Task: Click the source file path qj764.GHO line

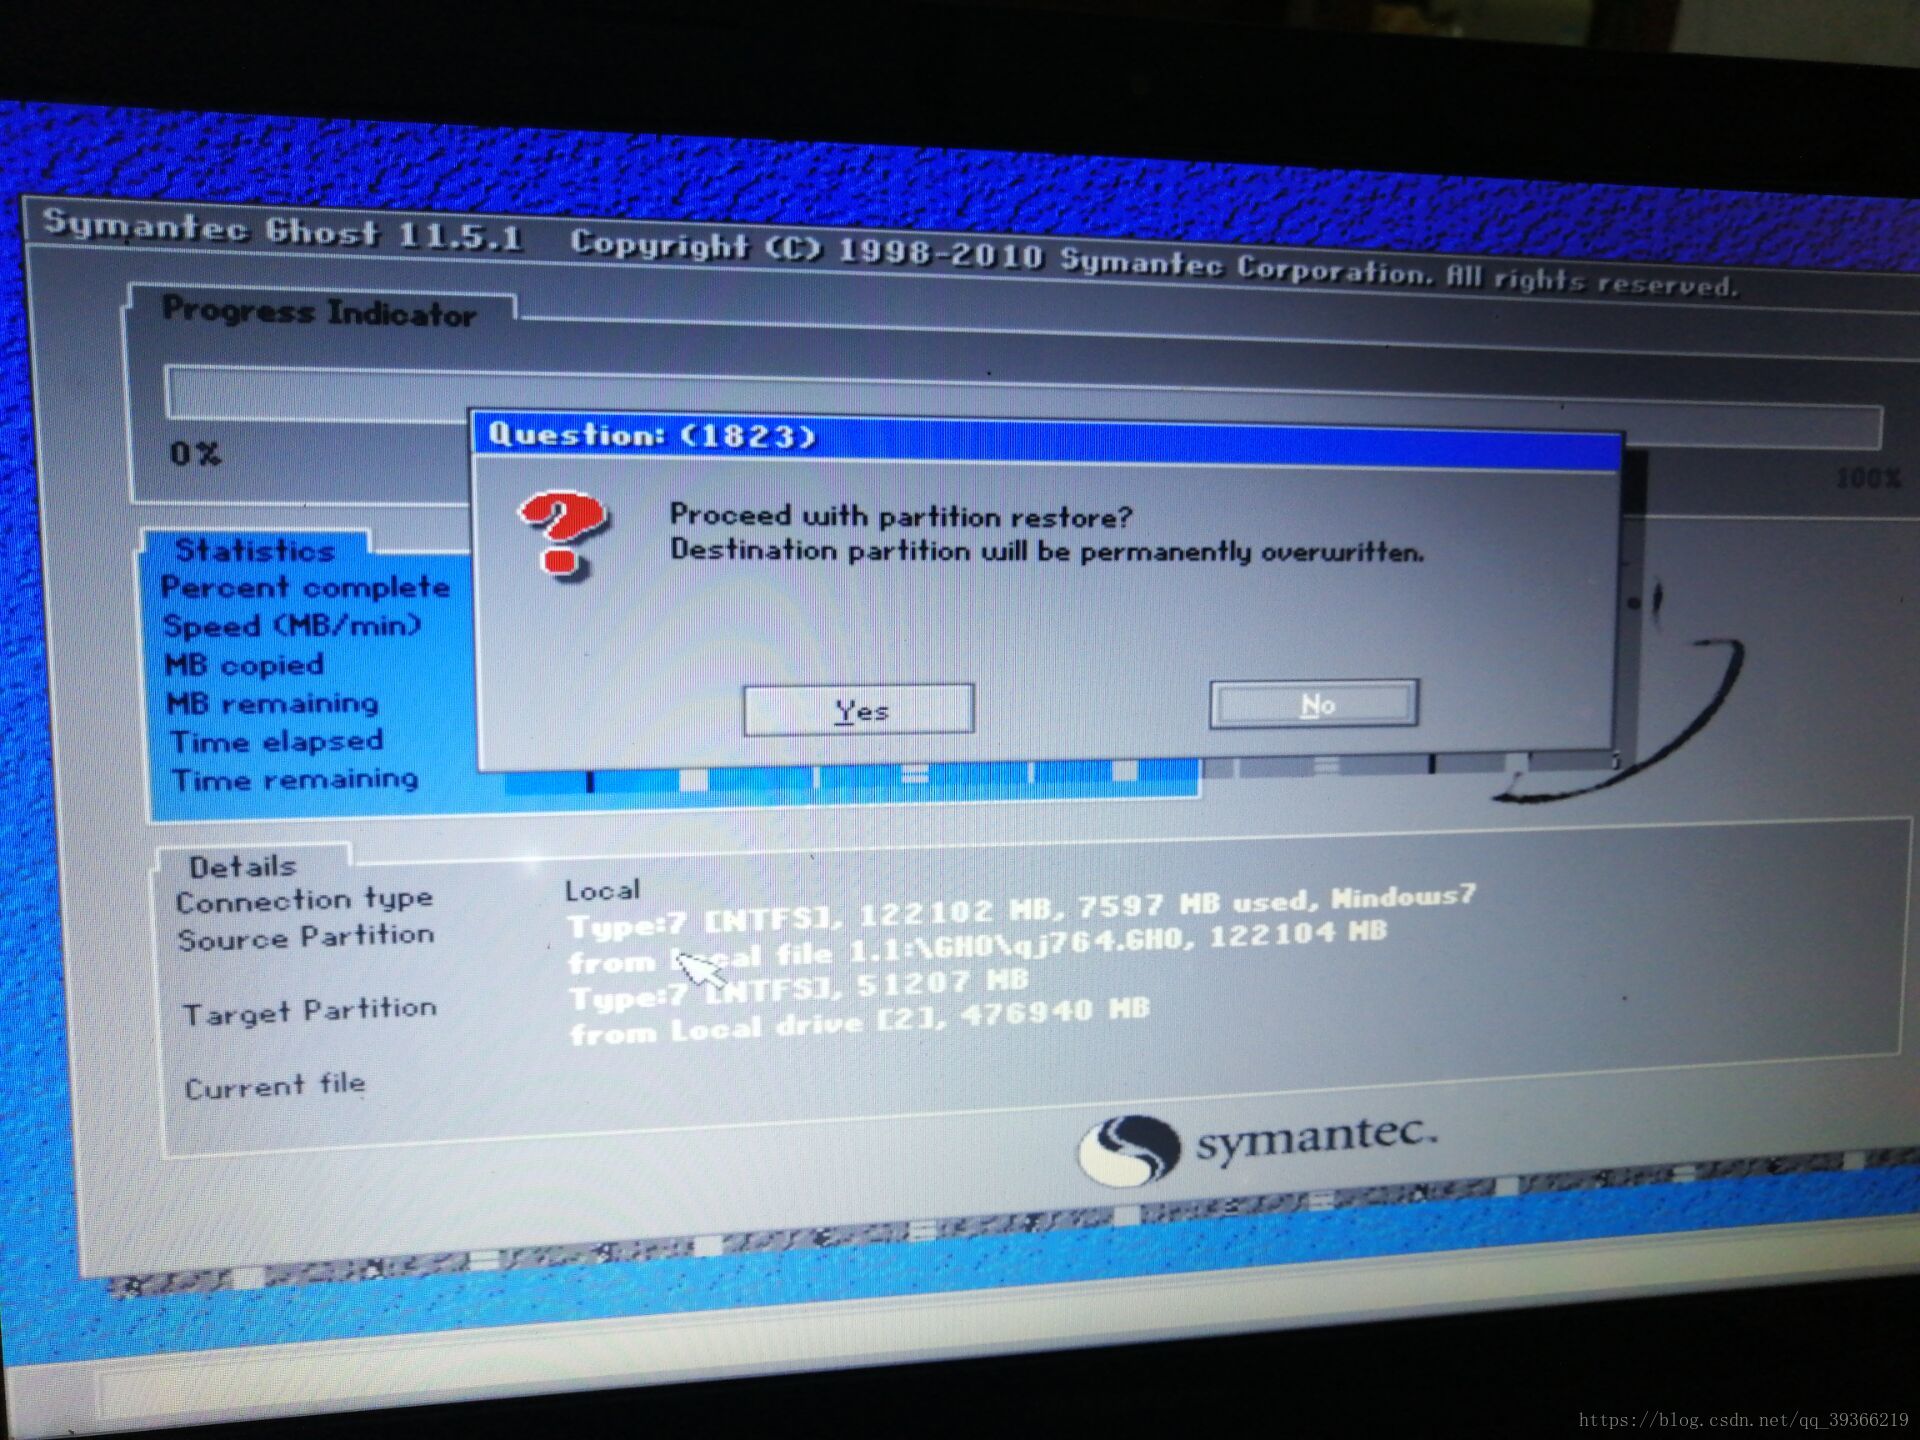Action: click(977, 948)
